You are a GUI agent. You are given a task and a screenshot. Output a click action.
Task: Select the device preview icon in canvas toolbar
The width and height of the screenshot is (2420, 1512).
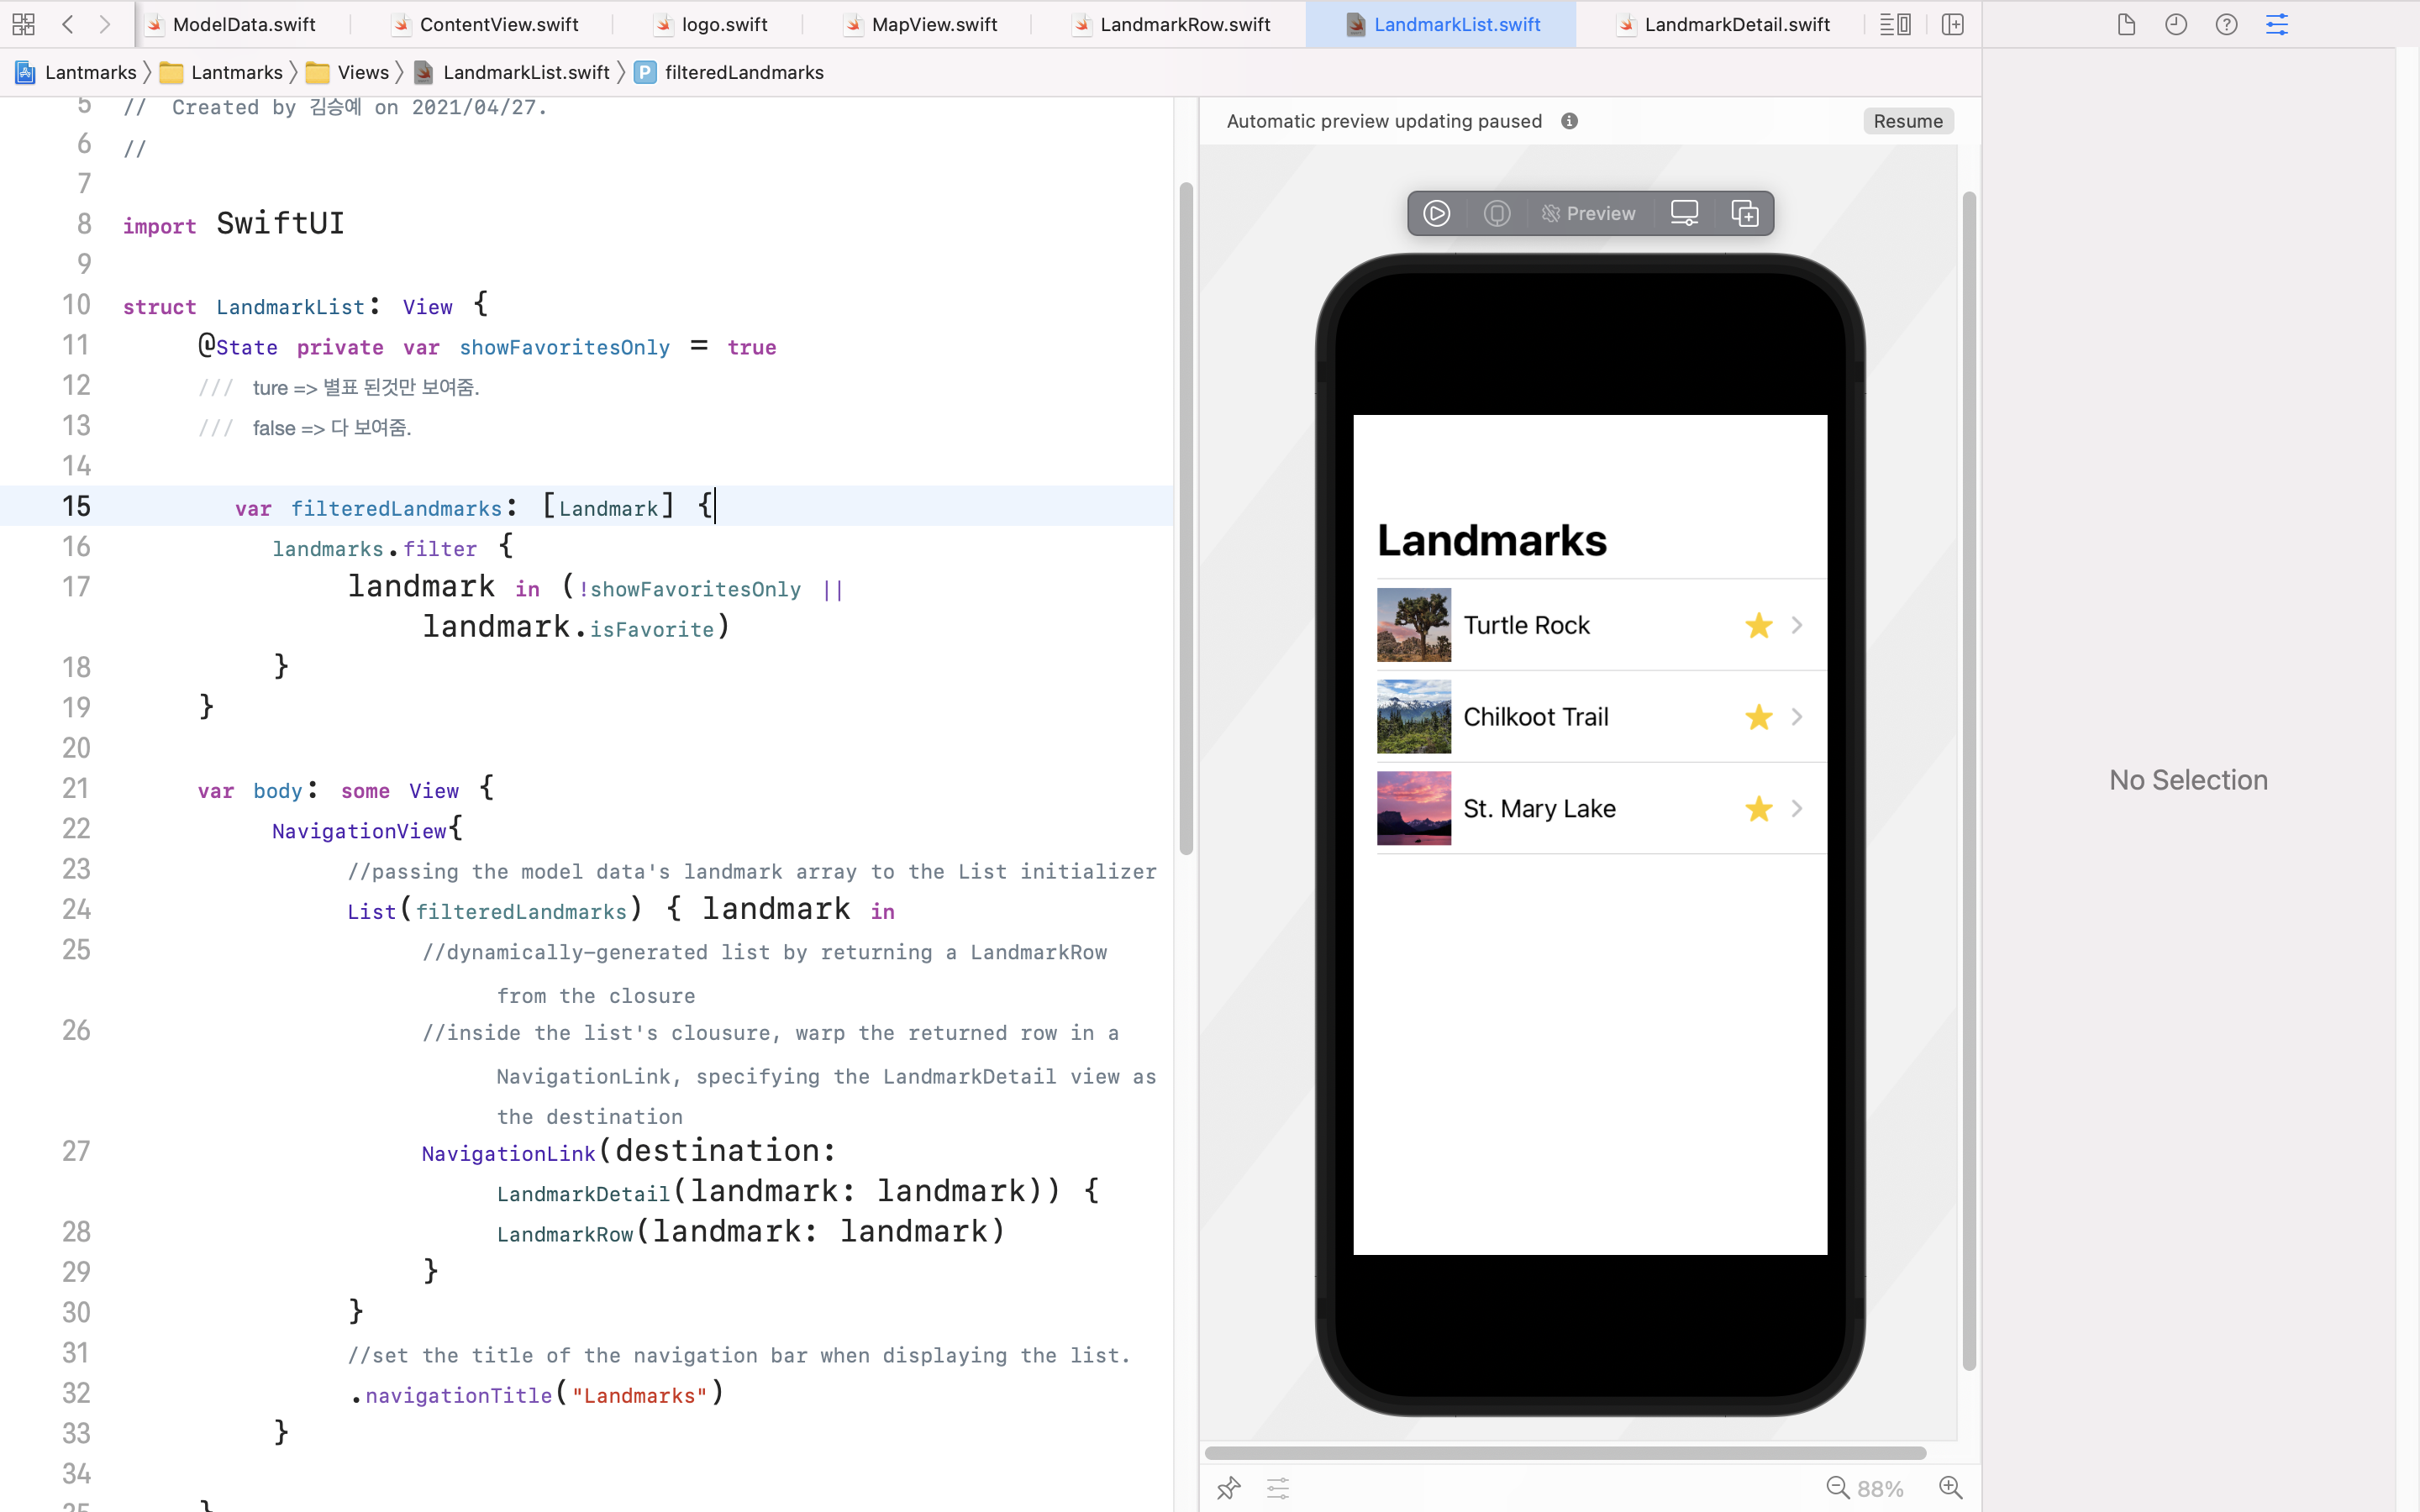point(1686,213)
